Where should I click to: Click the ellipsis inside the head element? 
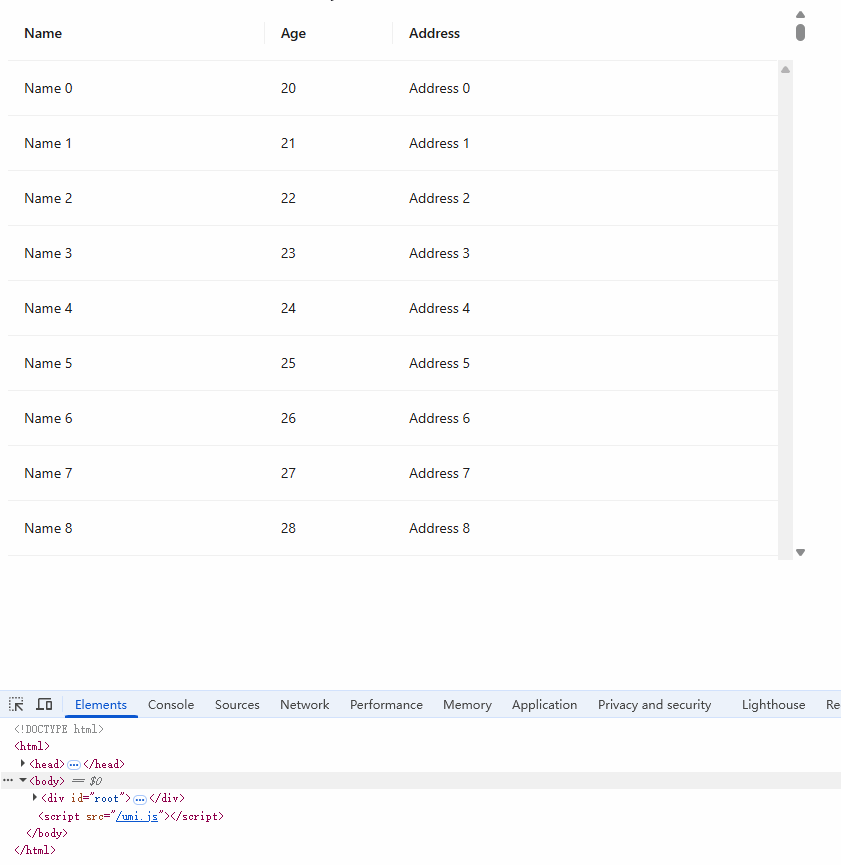pos(74,763)
